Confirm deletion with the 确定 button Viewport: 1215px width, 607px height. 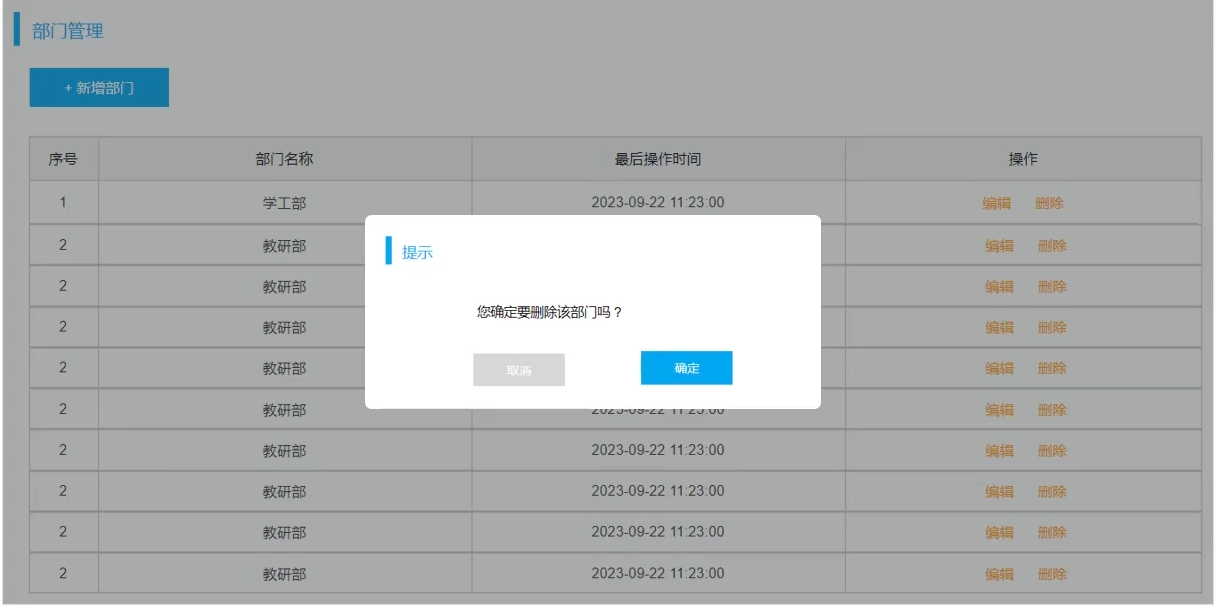(686, 368)
